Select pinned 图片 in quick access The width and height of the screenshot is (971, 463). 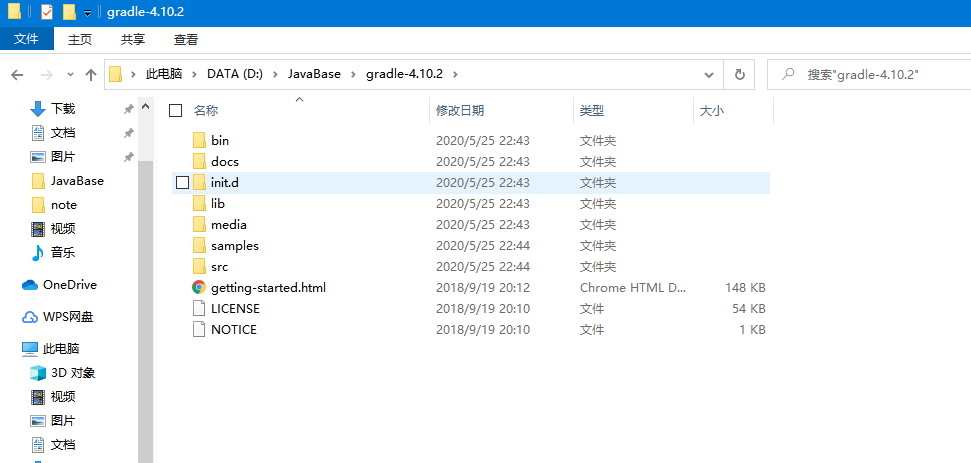[63, 157]
